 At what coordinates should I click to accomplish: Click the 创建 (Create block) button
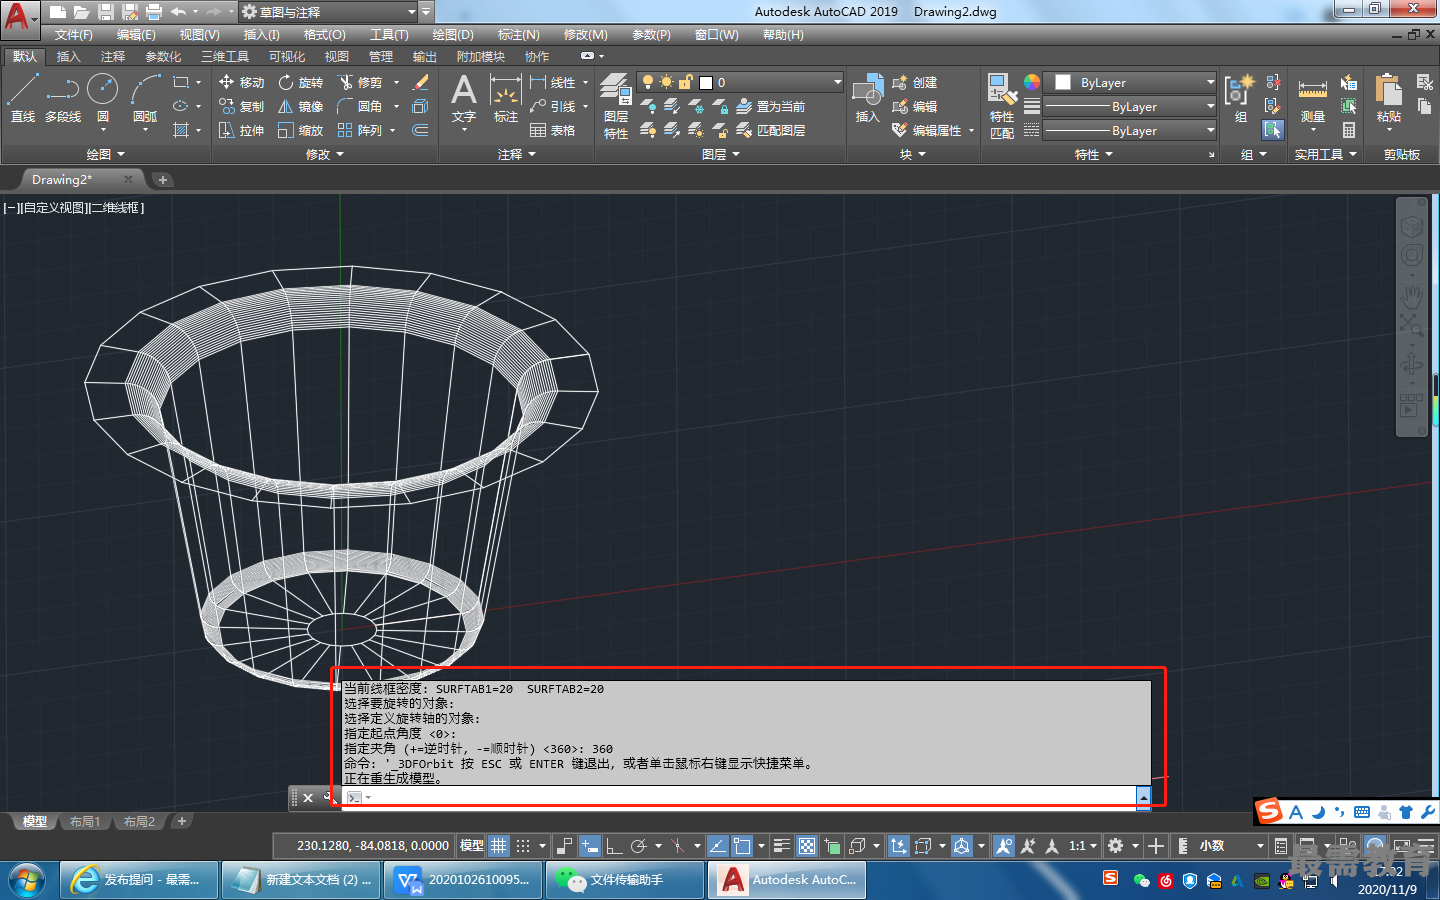pyautogui.click(x=914, y=82)
